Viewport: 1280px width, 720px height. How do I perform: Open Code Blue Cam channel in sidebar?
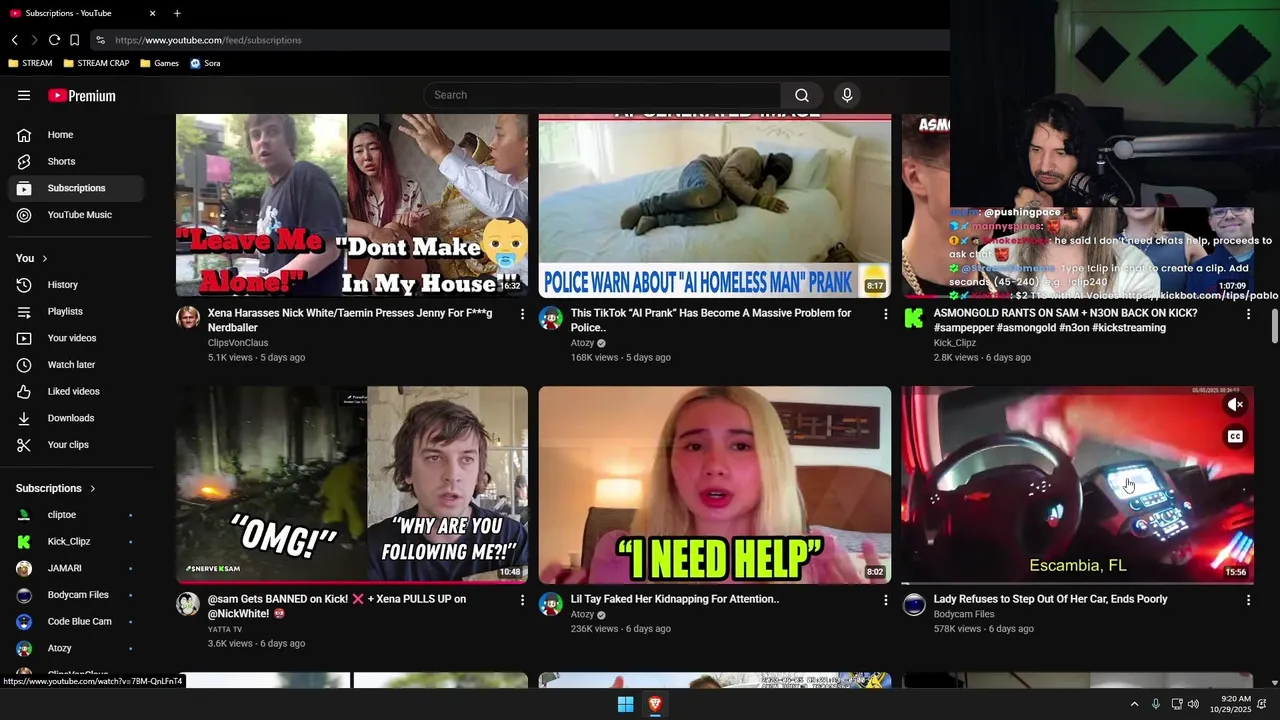(x=76, y=621)
